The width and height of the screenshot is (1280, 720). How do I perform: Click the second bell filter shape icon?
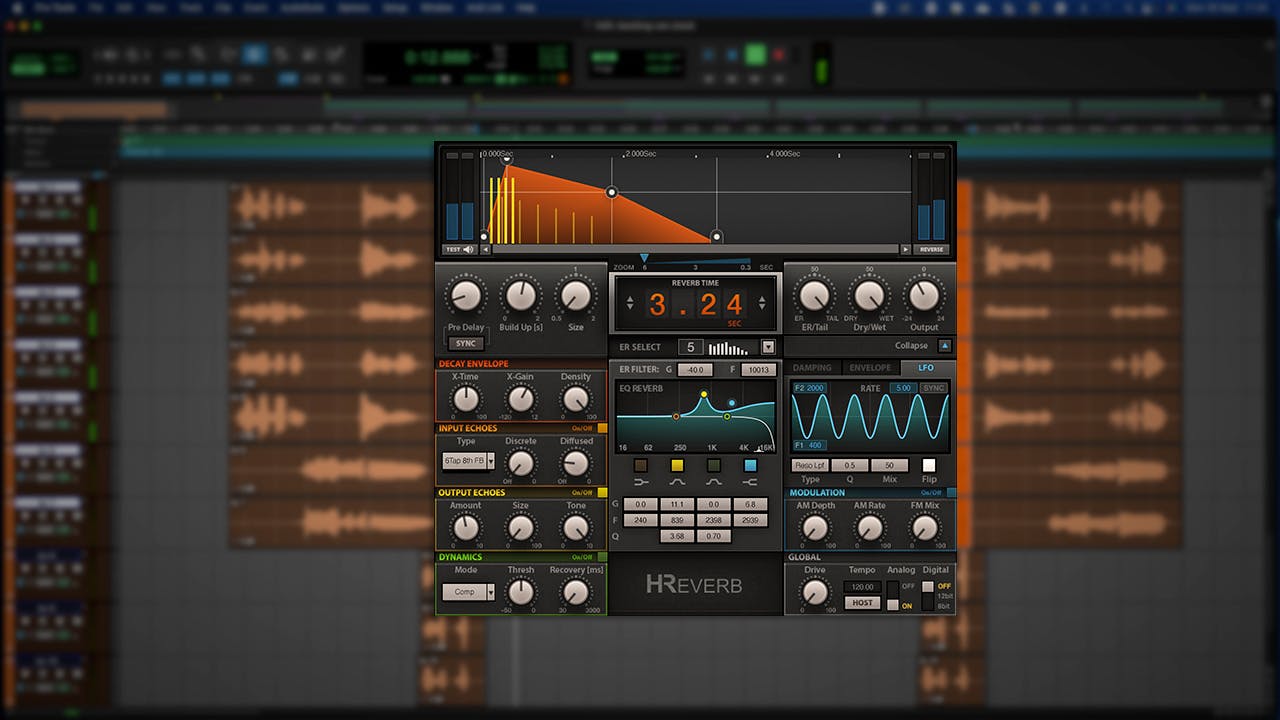point(714,482)
